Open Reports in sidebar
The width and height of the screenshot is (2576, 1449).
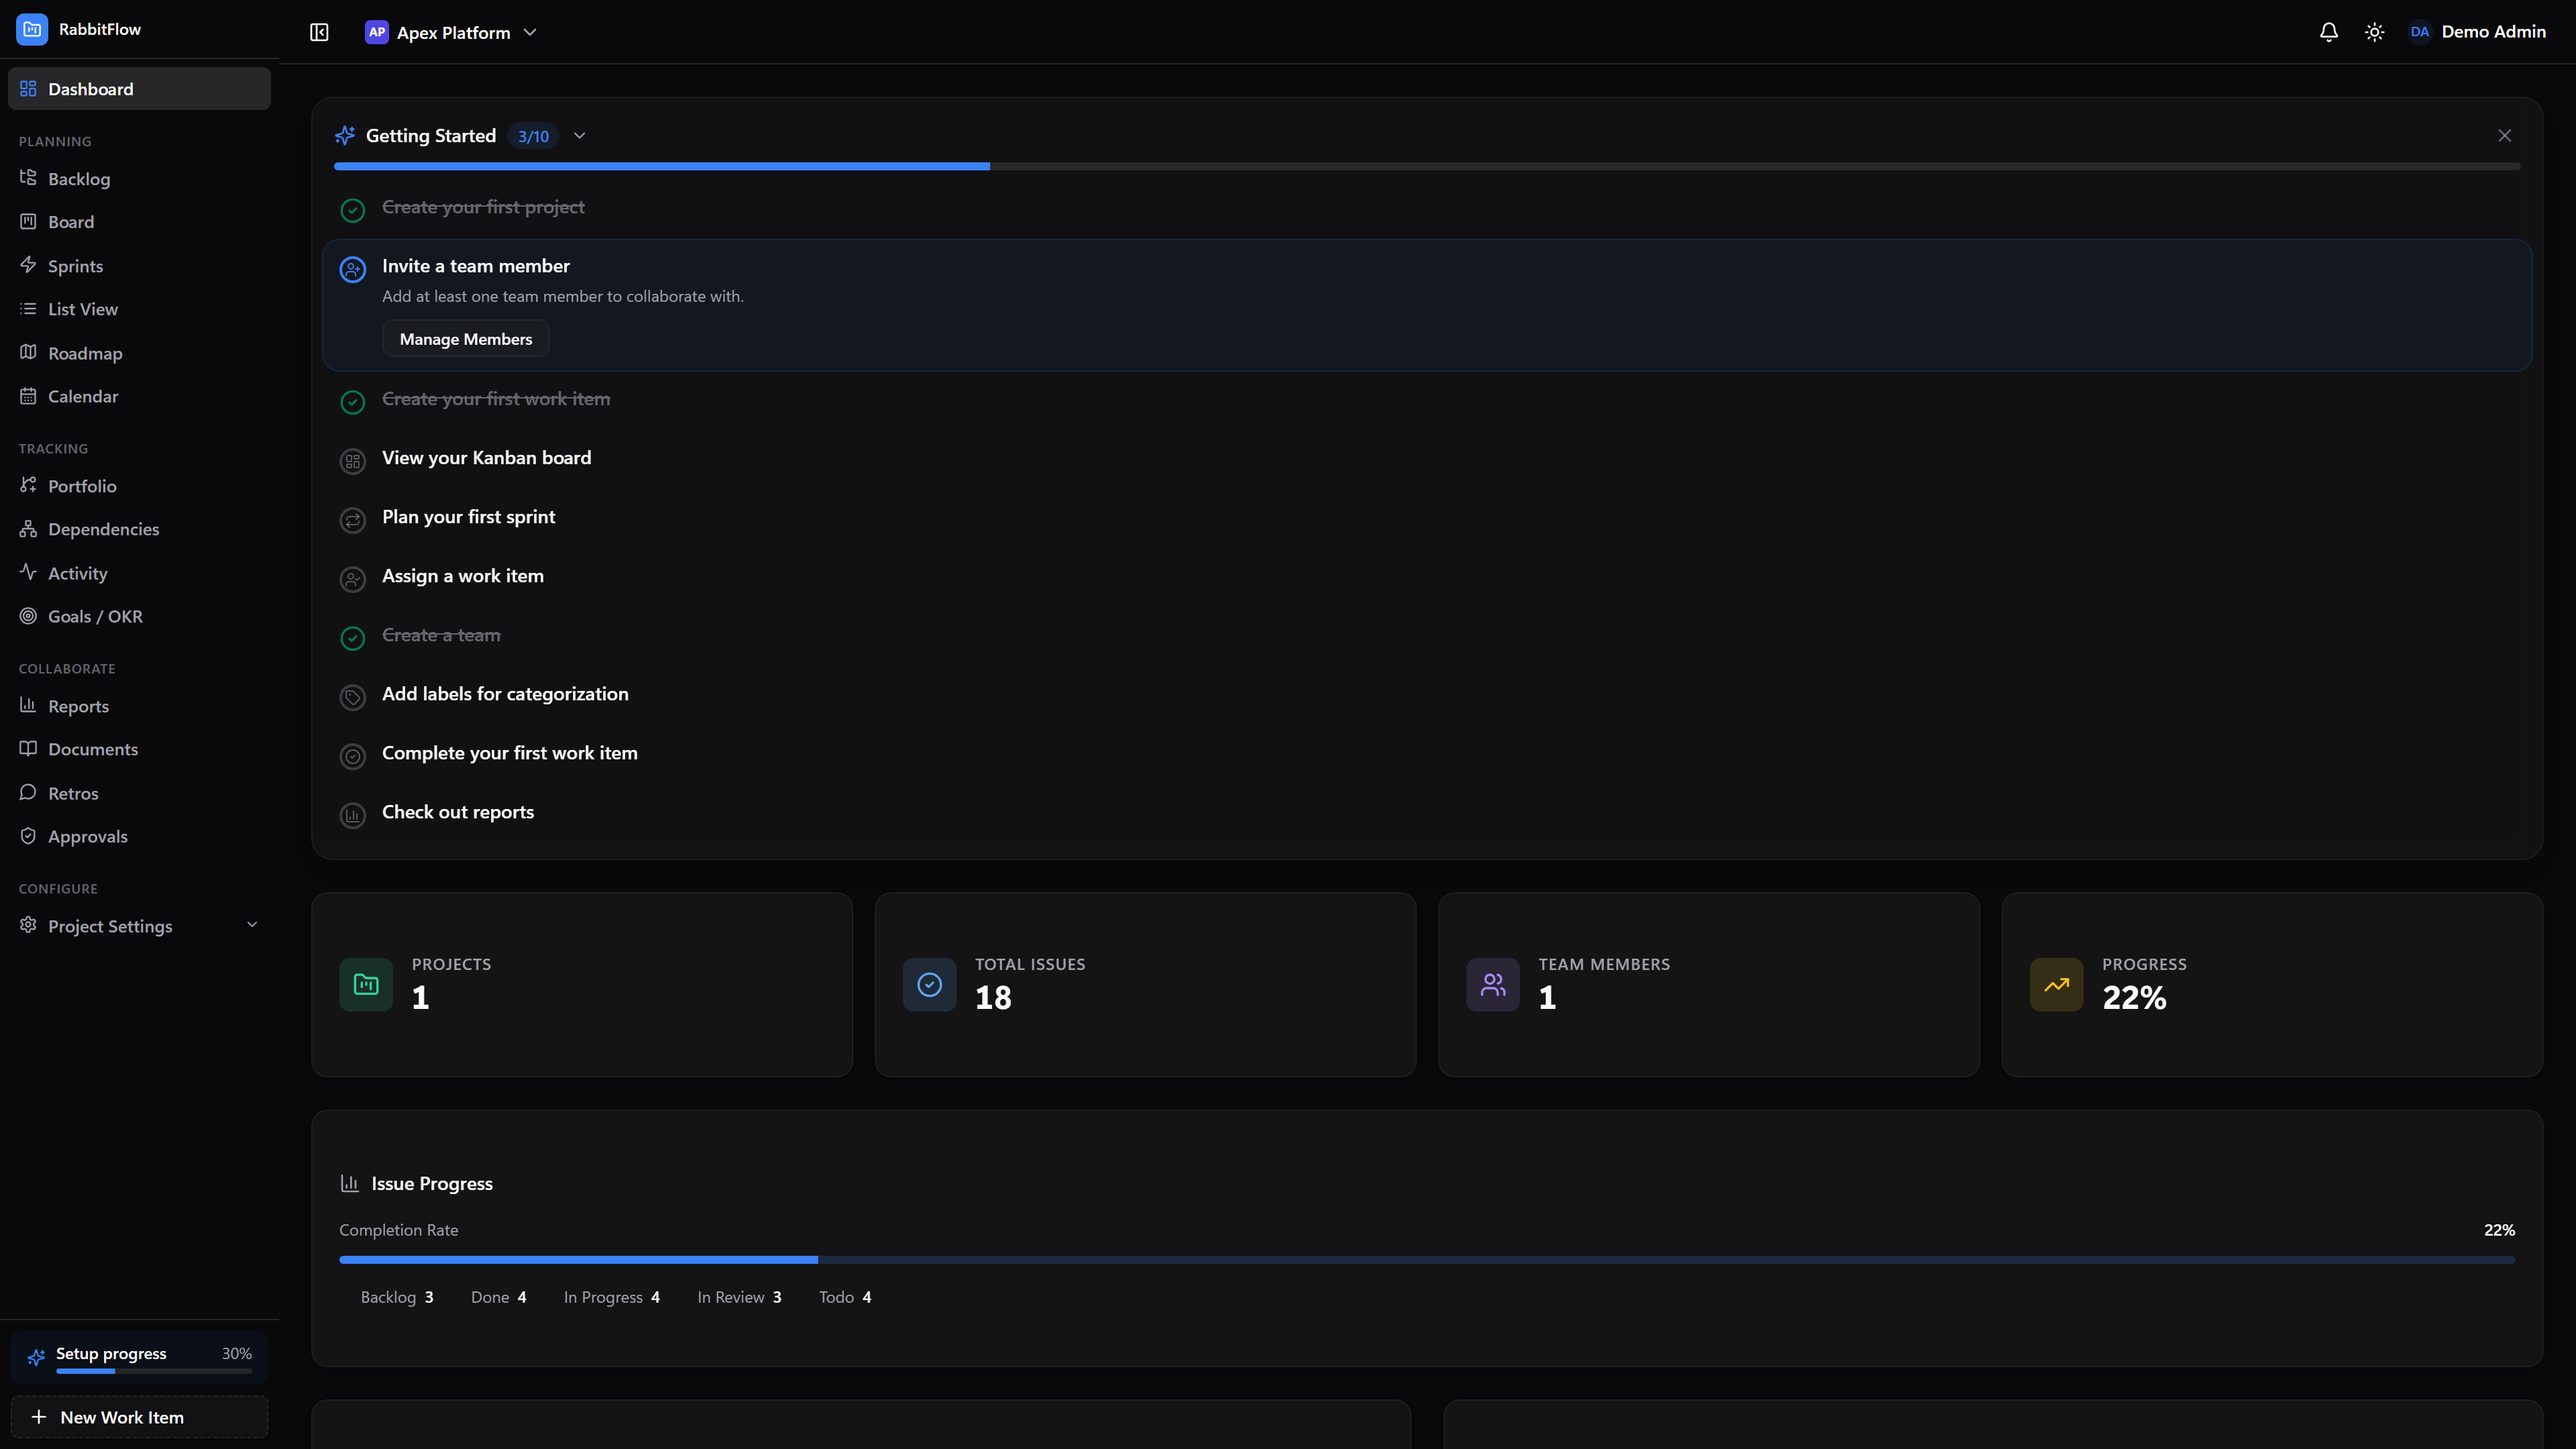(x=139, y=706)
